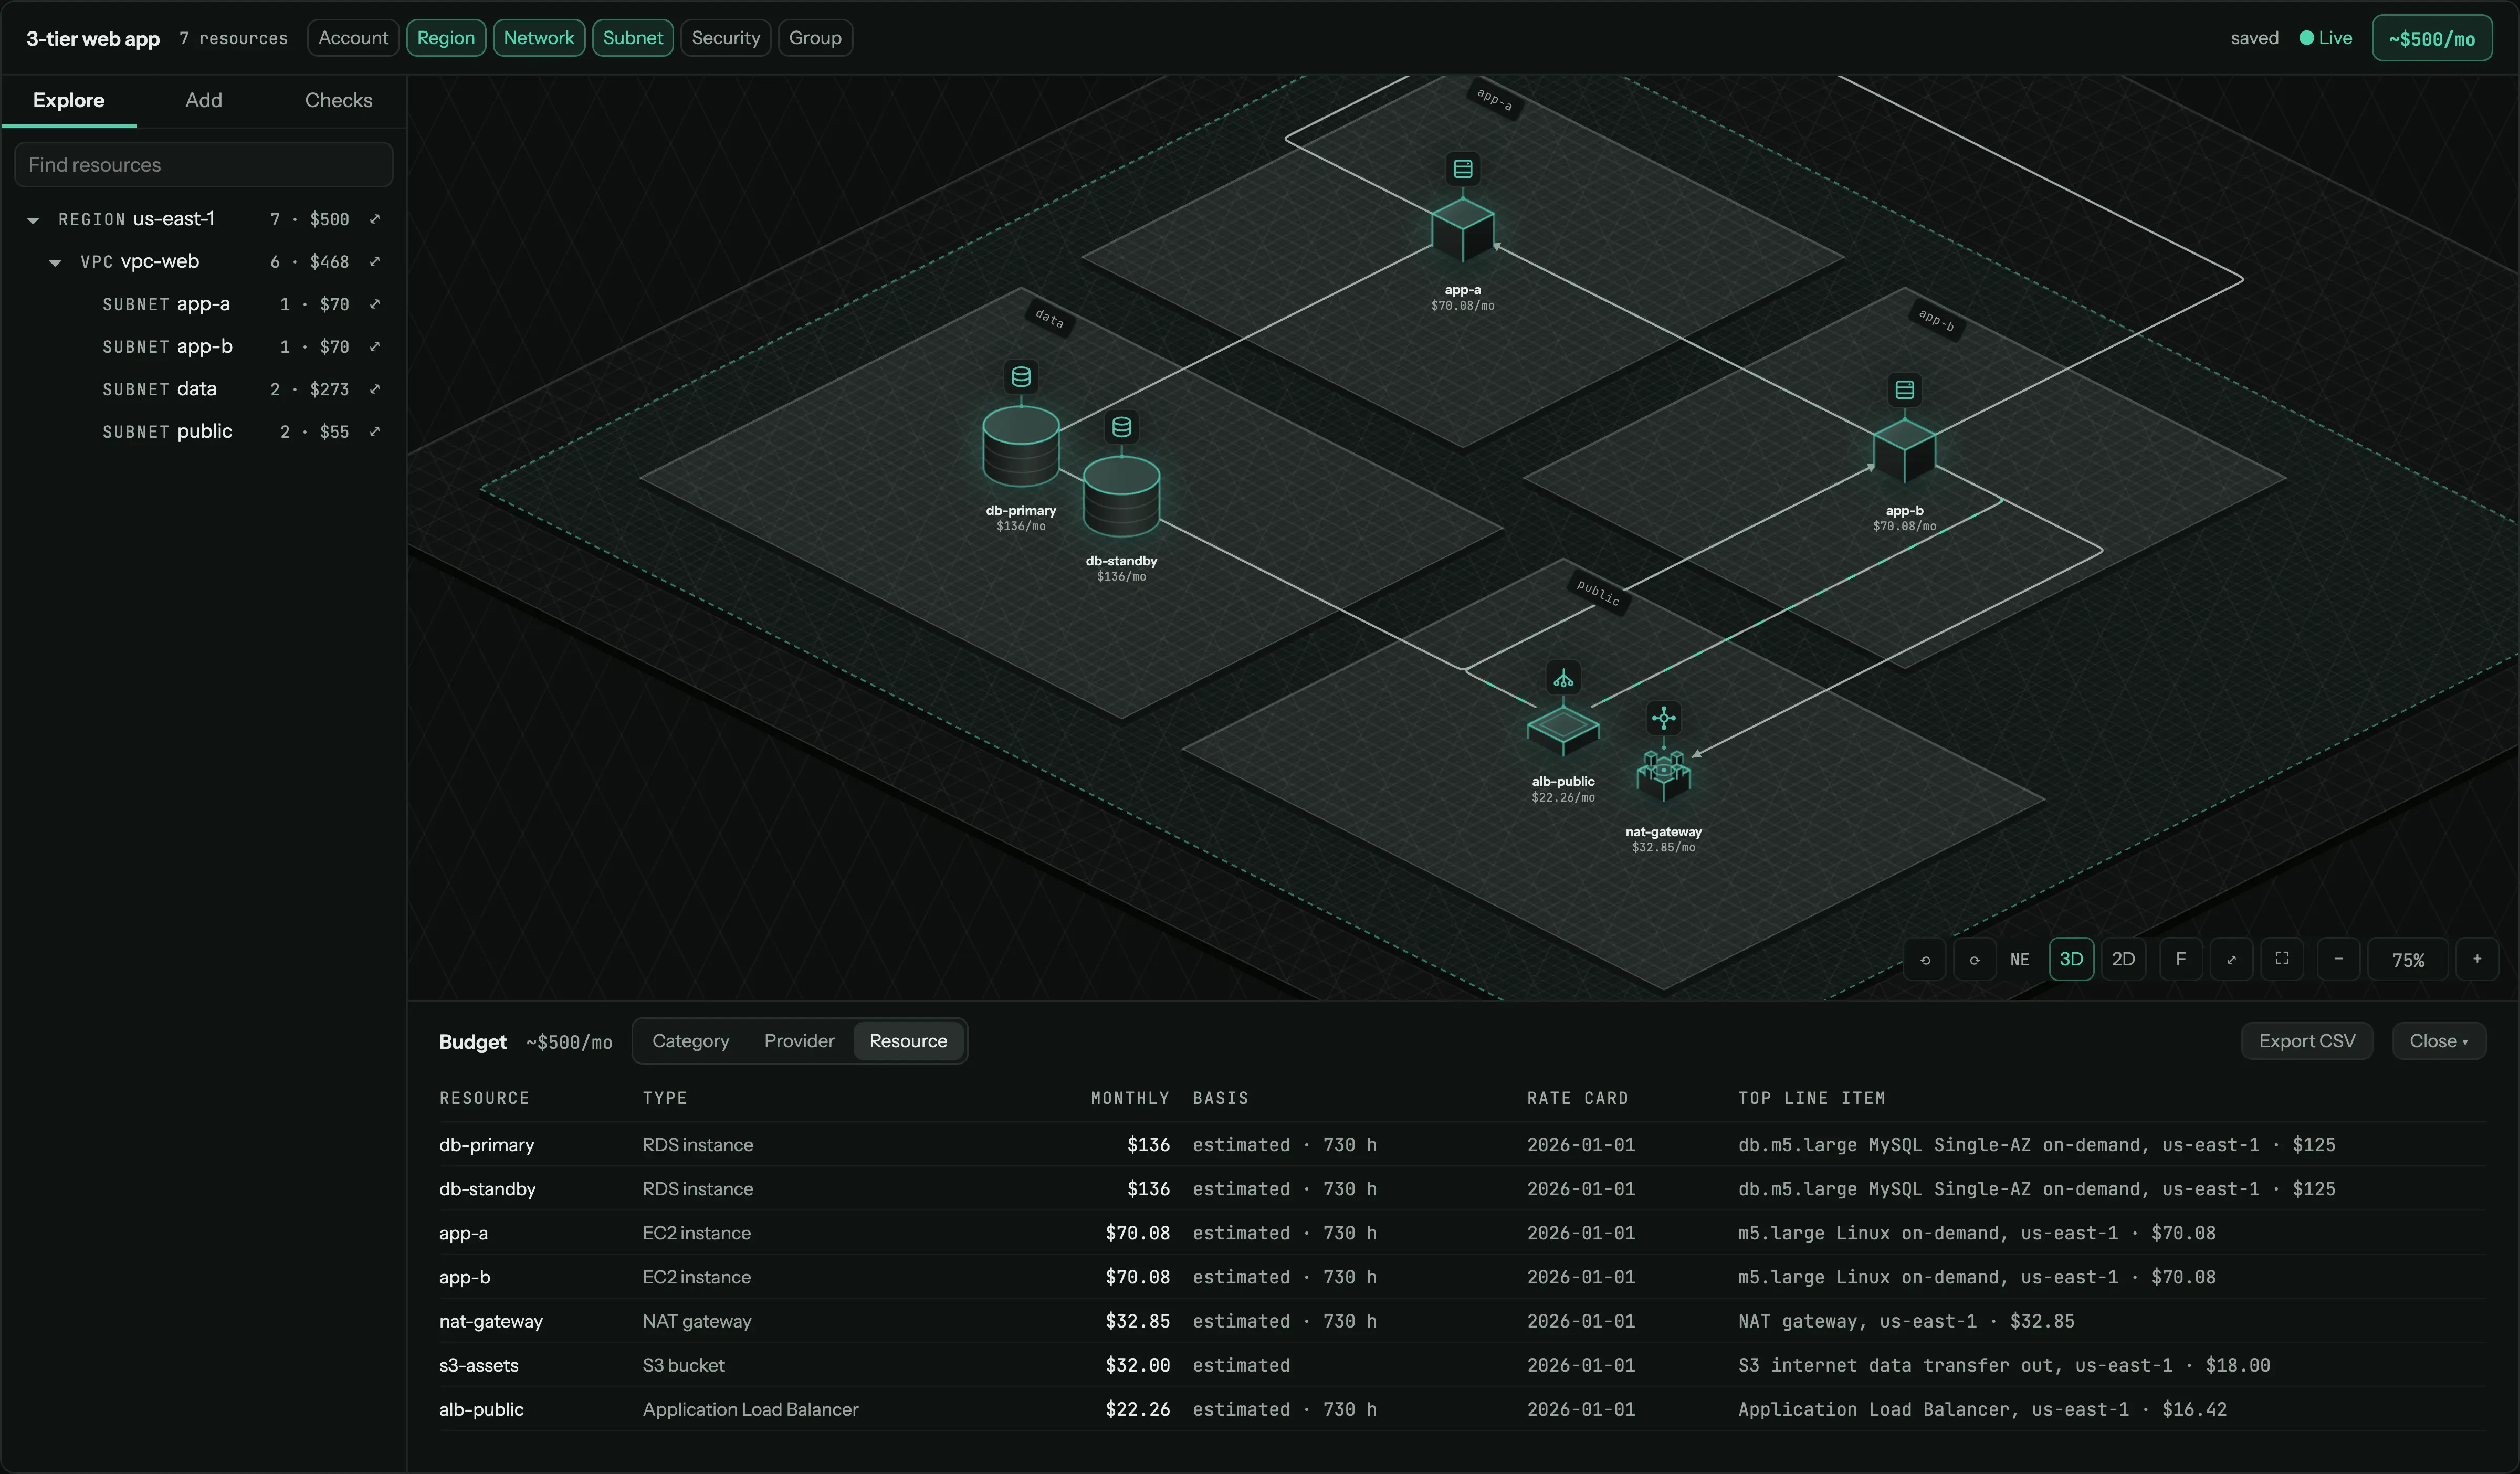The height and width of the screenshot is (1474, 2520).
Task: Collapse the VPC vpc-web tree node
Action: pos(55,263)
